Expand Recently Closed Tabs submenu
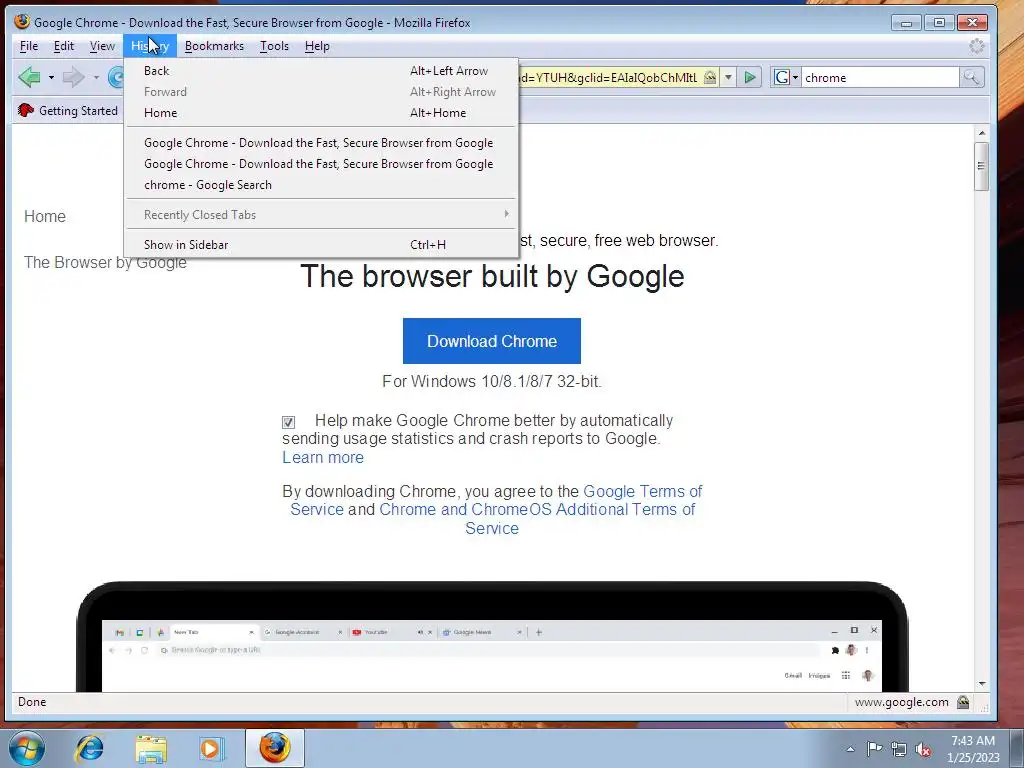Viewport: 1024px width, 768px height. click(x=320, y=214)
